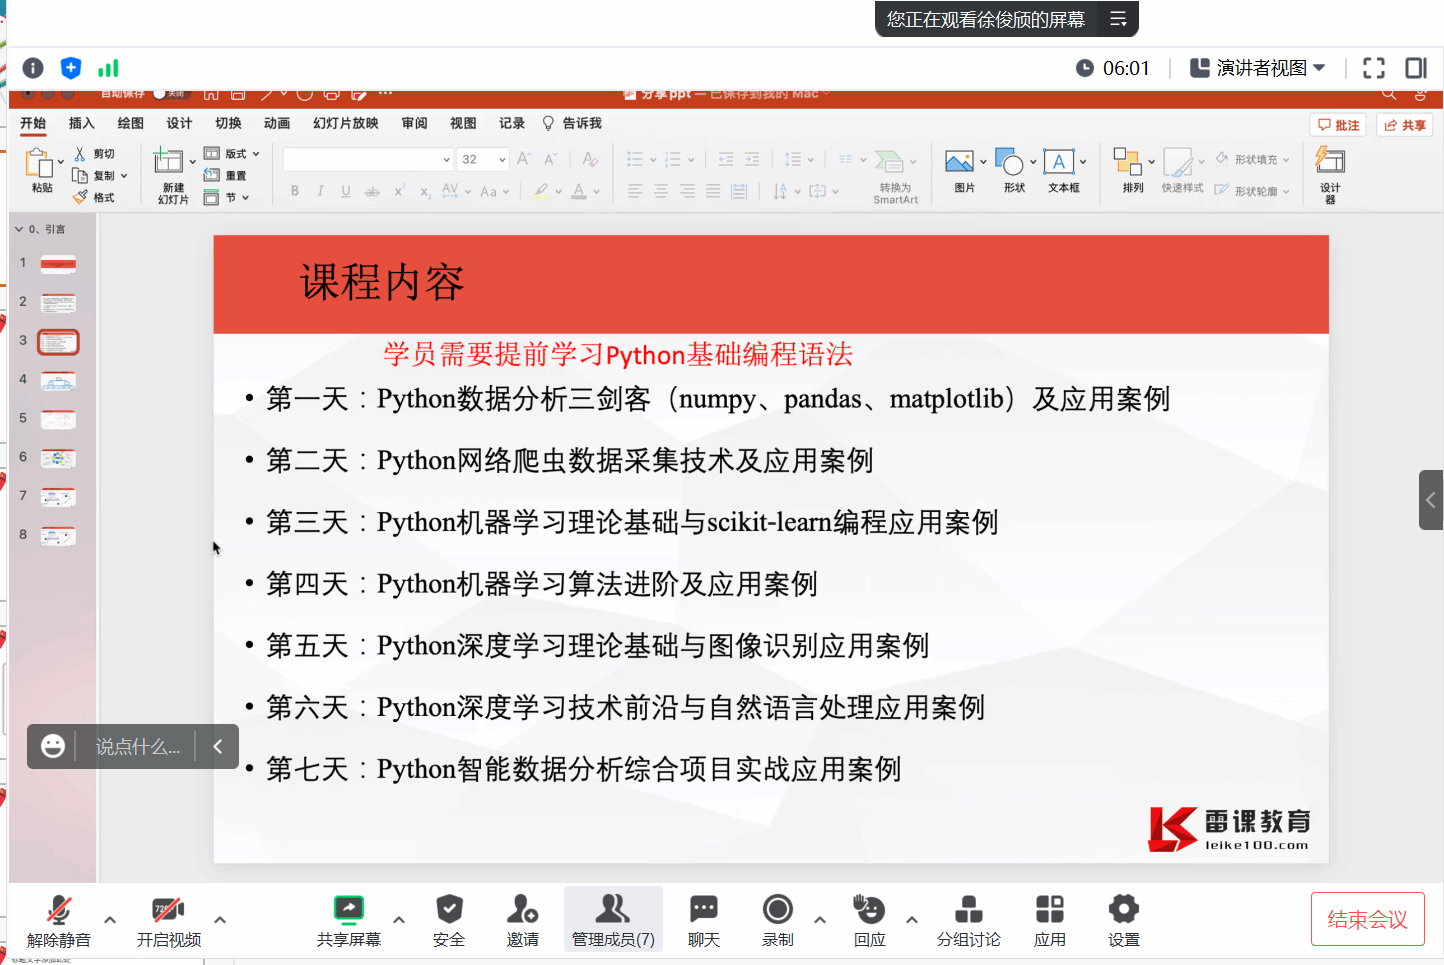Click the 共享屏幕 share screen icon
Viewport: 1444px width, 965px height.
(x=348, y=910)
